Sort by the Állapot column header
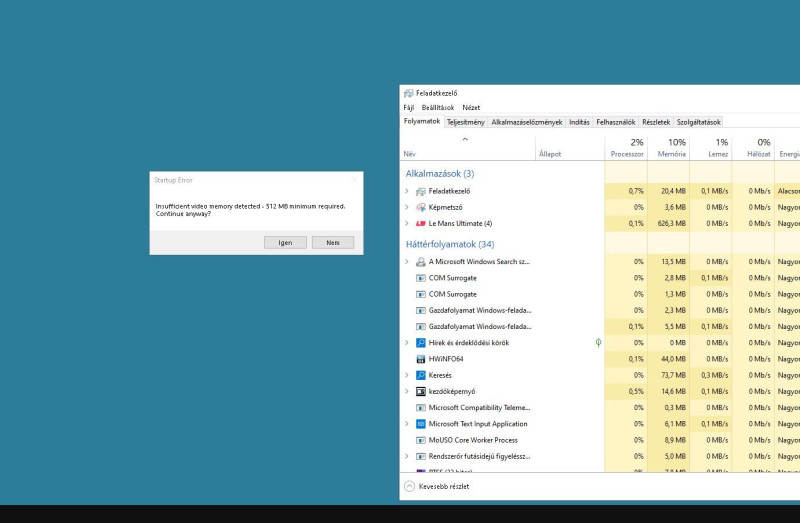This screenshot has height=523, width=800. (570, 148)
